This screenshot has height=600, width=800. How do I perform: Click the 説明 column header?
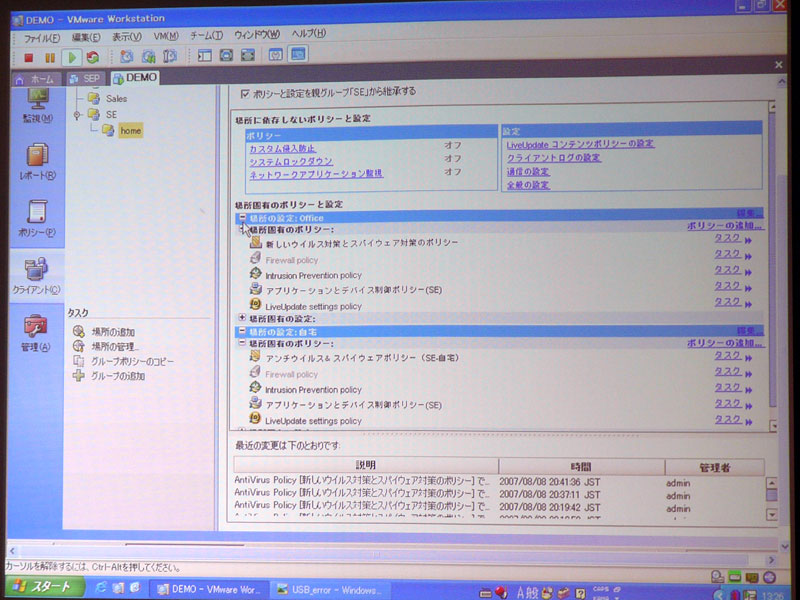tap(365, 465)
